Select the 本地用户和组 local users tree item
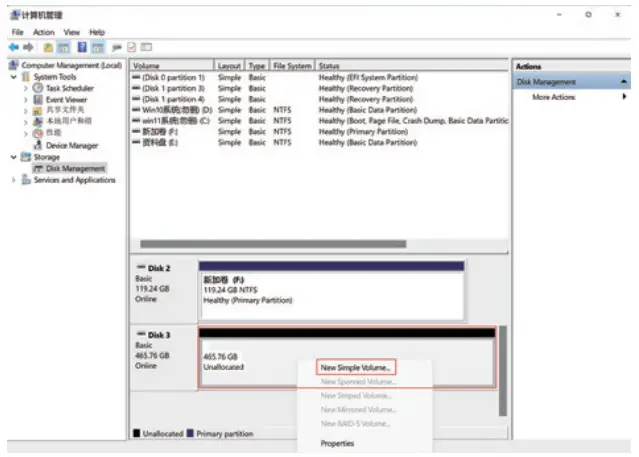 pos(69,121)
